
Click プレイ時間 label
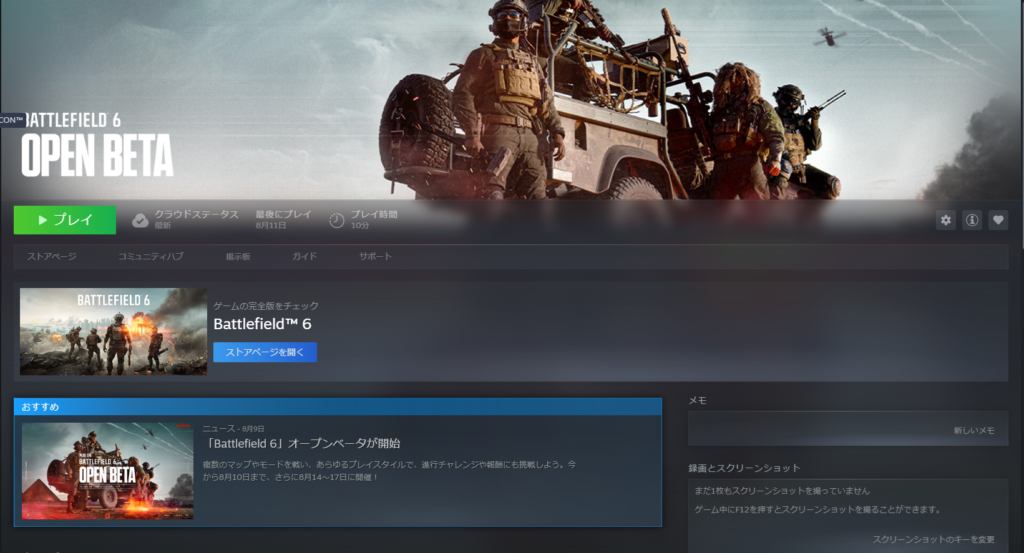click(374, 214)
